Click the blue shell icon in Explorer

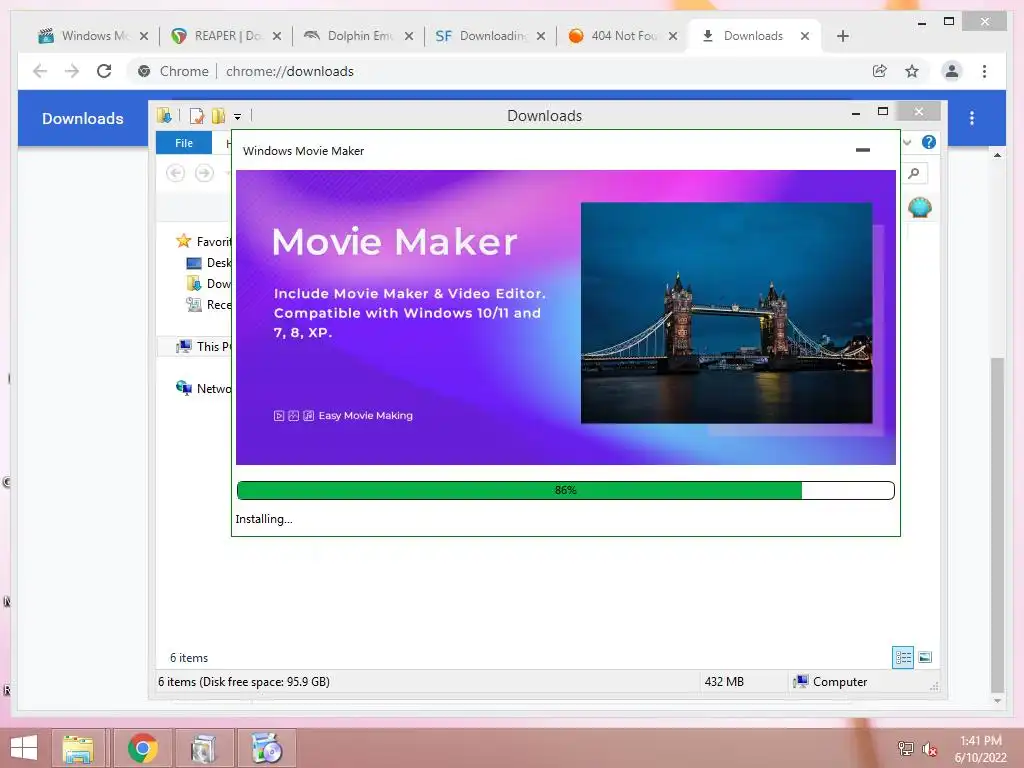pos(920,208)
